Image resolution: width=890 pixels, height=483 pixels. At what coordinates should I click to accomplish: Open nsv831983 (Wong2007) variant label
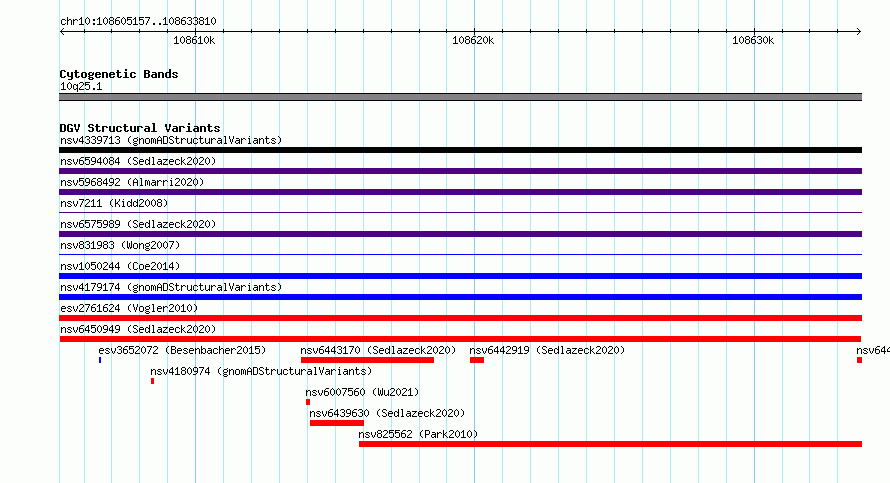coord(120,245)
